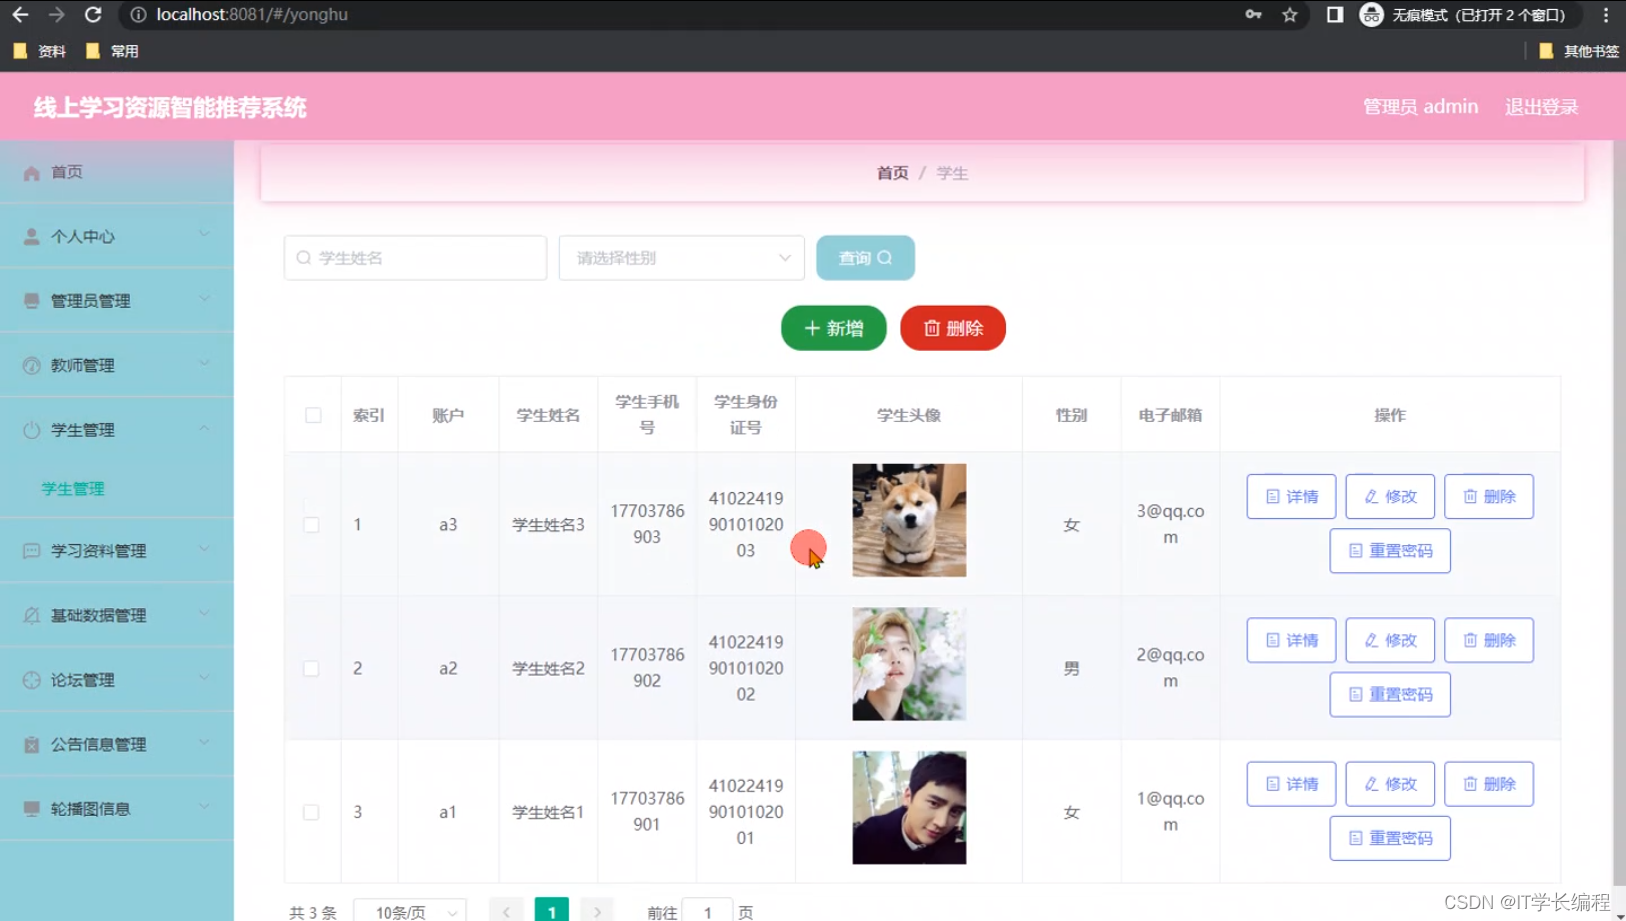This screenshot has height=921, width=1626.
Task: Open the 请选择性别 gender dropdown
Action: coord(681,257)
